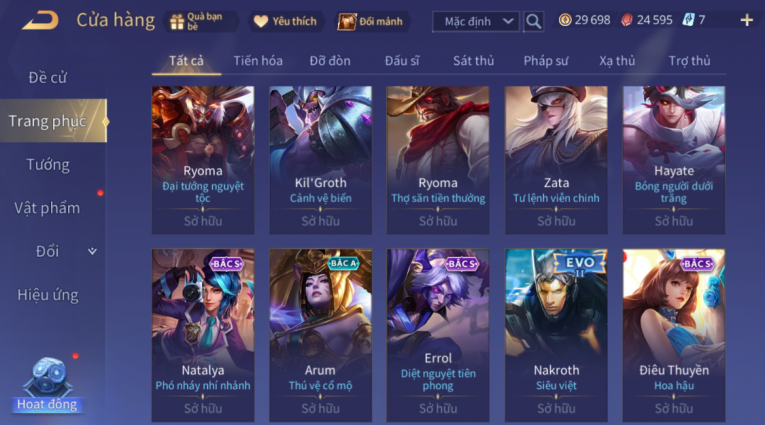Expand the Đổi sidebar chevron
765x425 pixels.
pos(92,251)
